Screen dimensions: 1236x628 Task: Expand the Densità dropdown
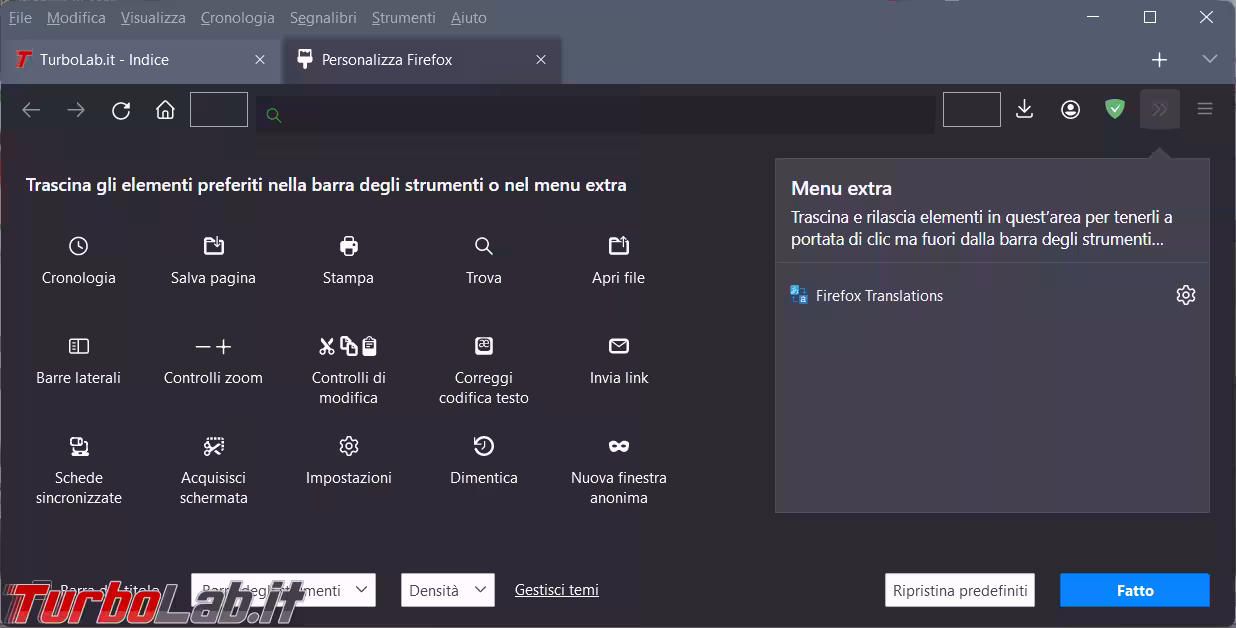447,590
